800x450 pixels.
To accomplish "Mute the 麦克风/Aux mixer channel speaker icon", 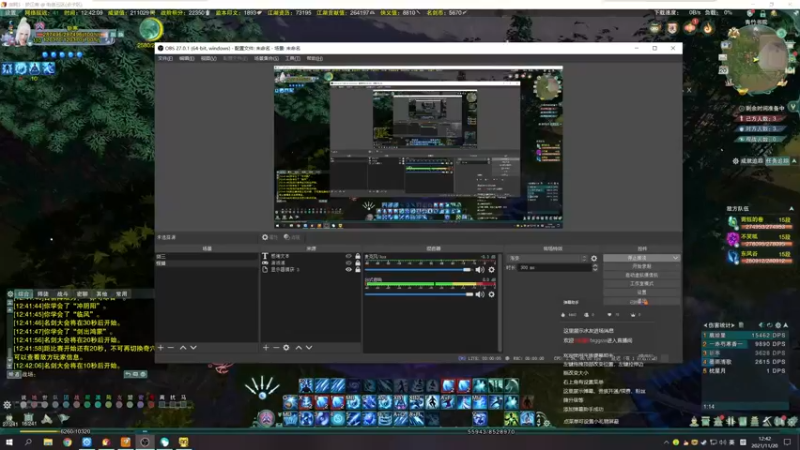I will [x=480, y=269].
